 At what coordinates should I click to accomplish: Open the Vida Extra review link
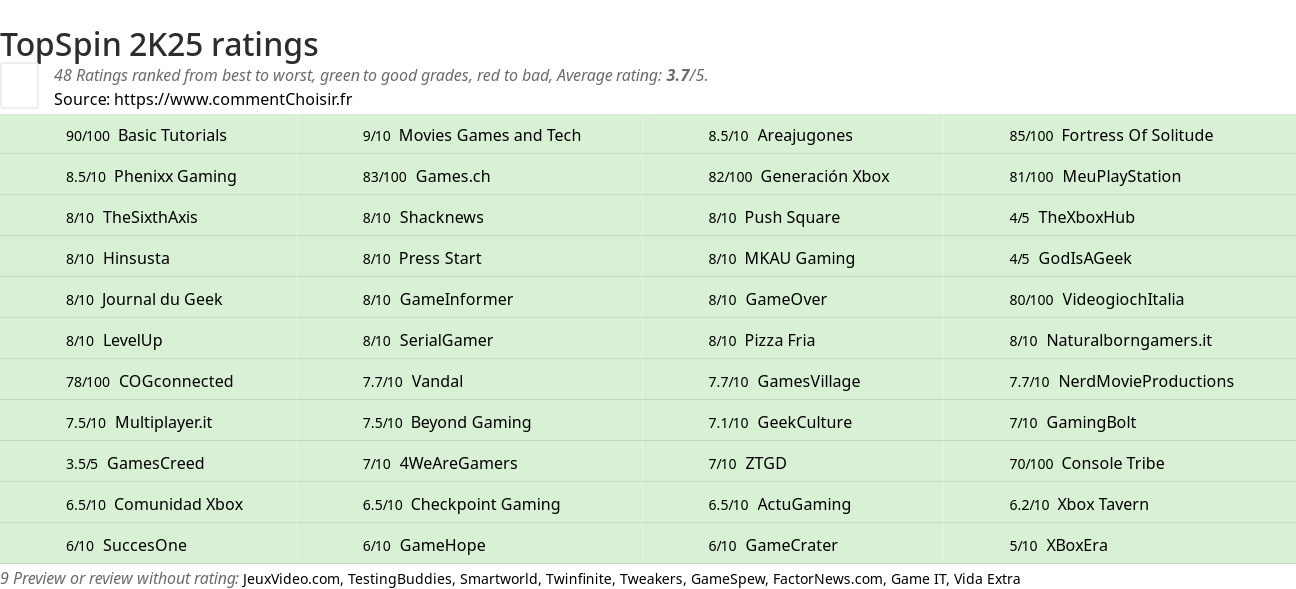(x=987, y=579)
